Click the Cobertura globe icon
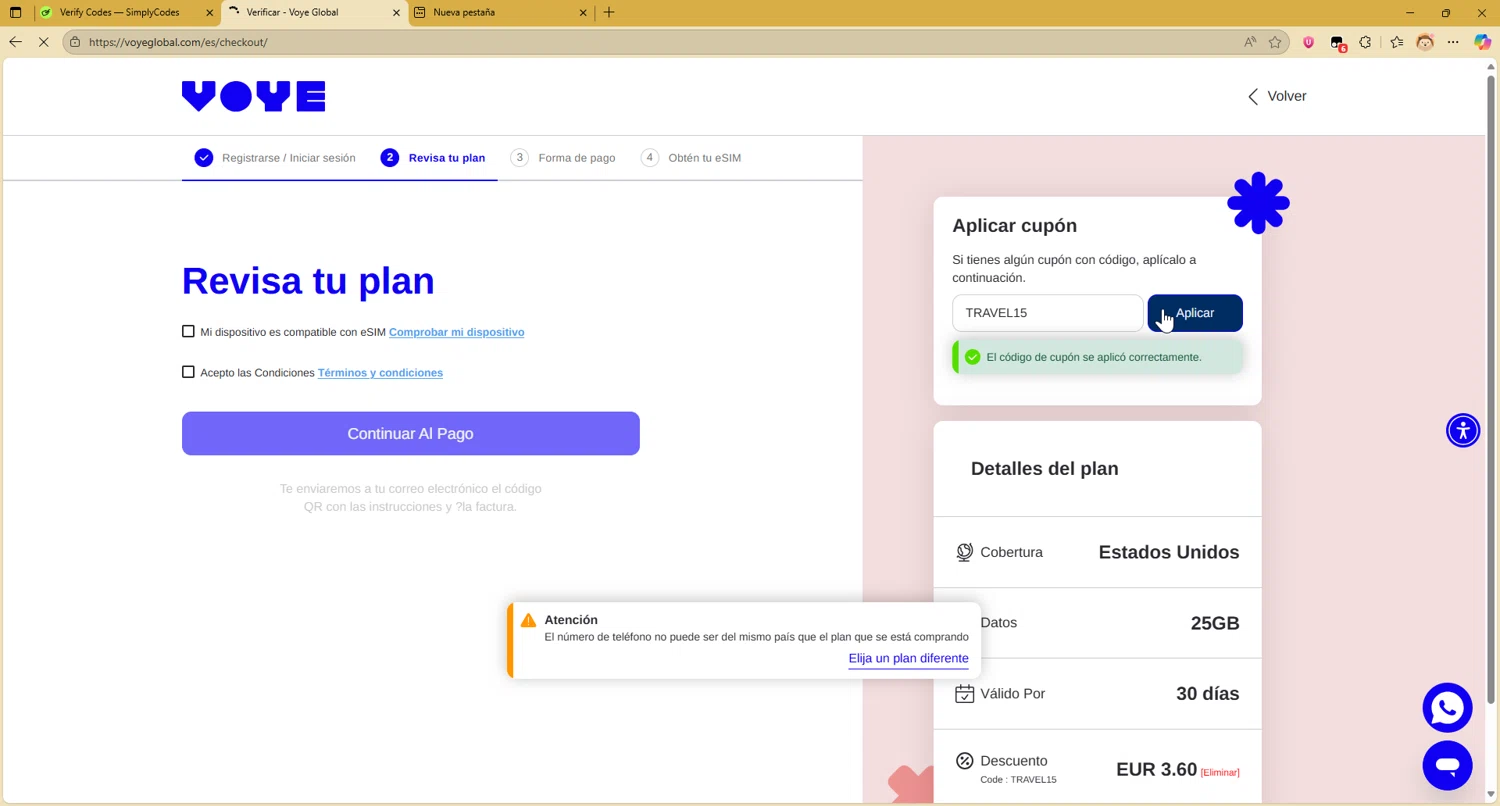Screen dimensions: 1500x806 (964, 552)
